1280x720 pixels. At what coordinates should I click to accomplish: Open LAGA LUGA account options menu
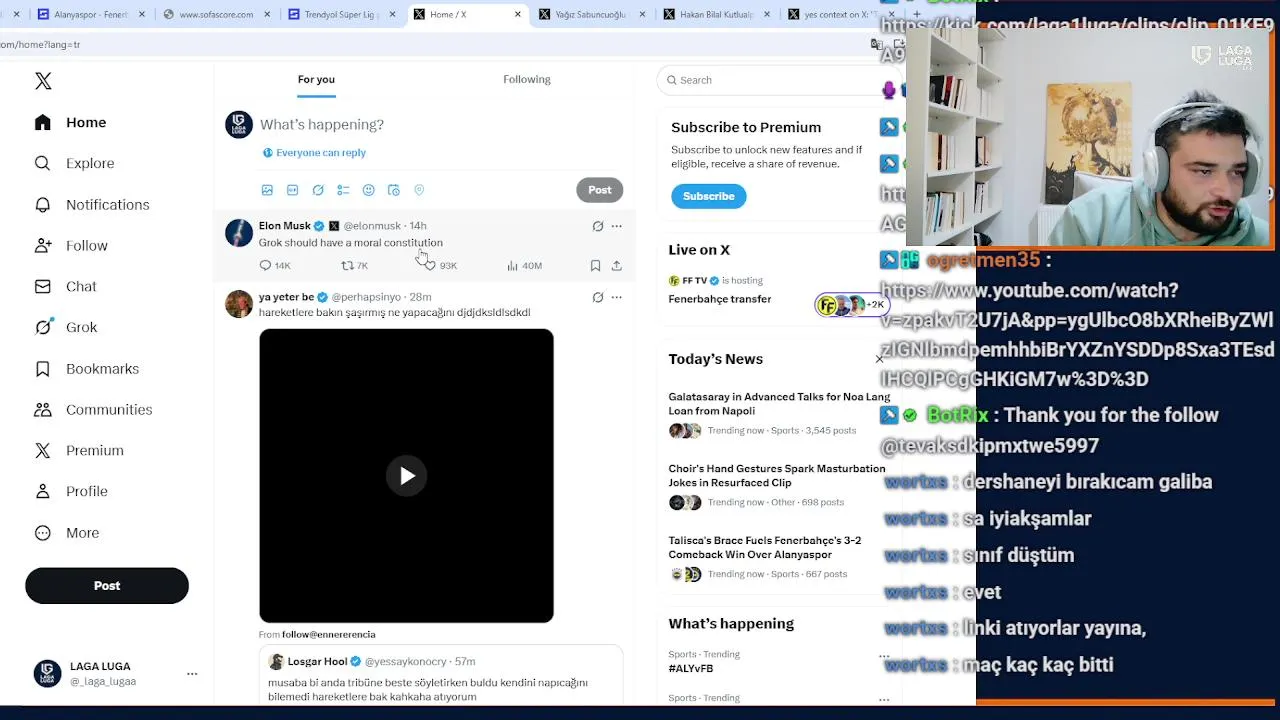192,674
